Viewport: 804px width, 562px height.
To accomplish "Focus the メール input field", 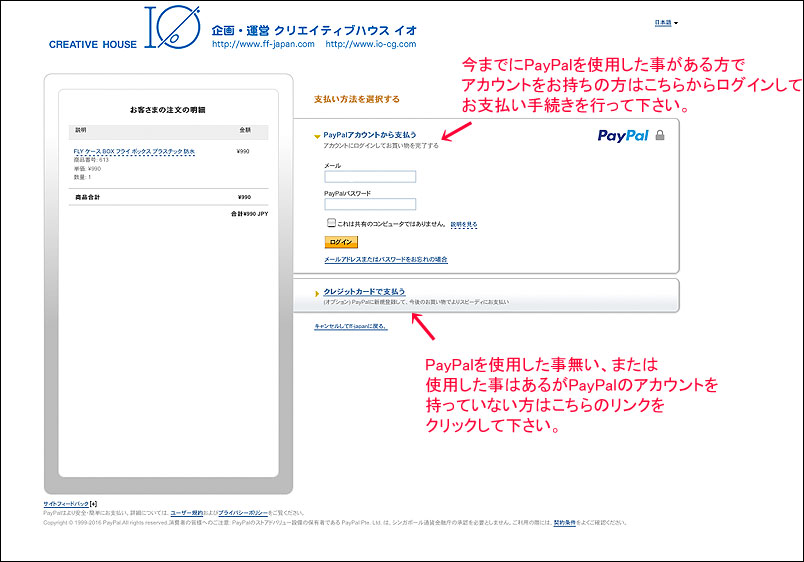I will pyautogui.click(x=370, y=177).
